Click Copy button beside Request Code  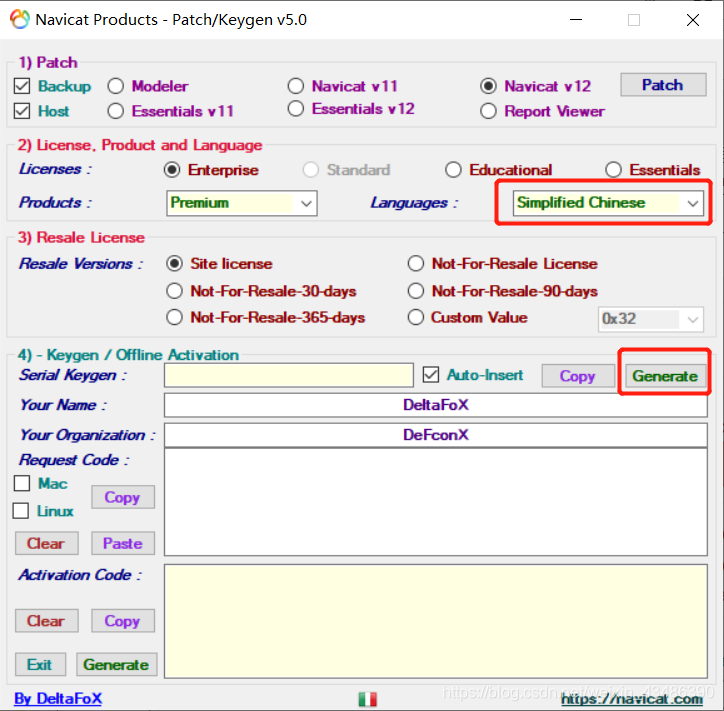pyautogui.click(x=122, y=497)
